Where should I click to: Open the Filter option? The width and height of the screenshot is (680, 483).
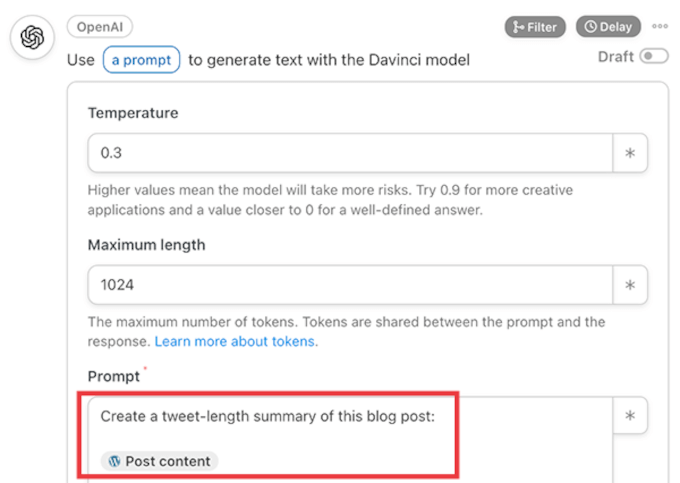535,27
